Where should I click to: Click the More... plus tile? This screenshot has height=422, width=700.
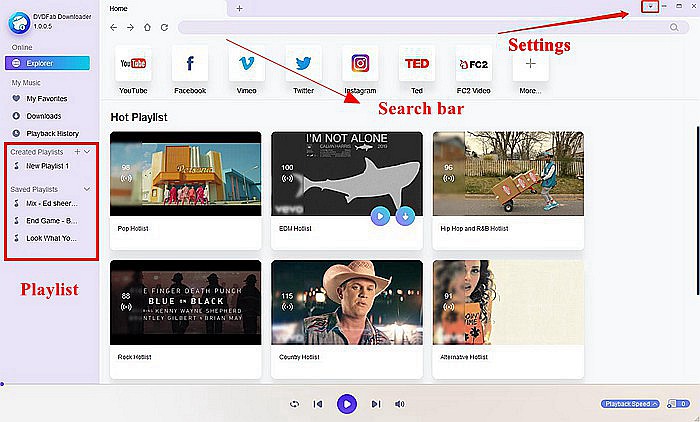[530, 63]
